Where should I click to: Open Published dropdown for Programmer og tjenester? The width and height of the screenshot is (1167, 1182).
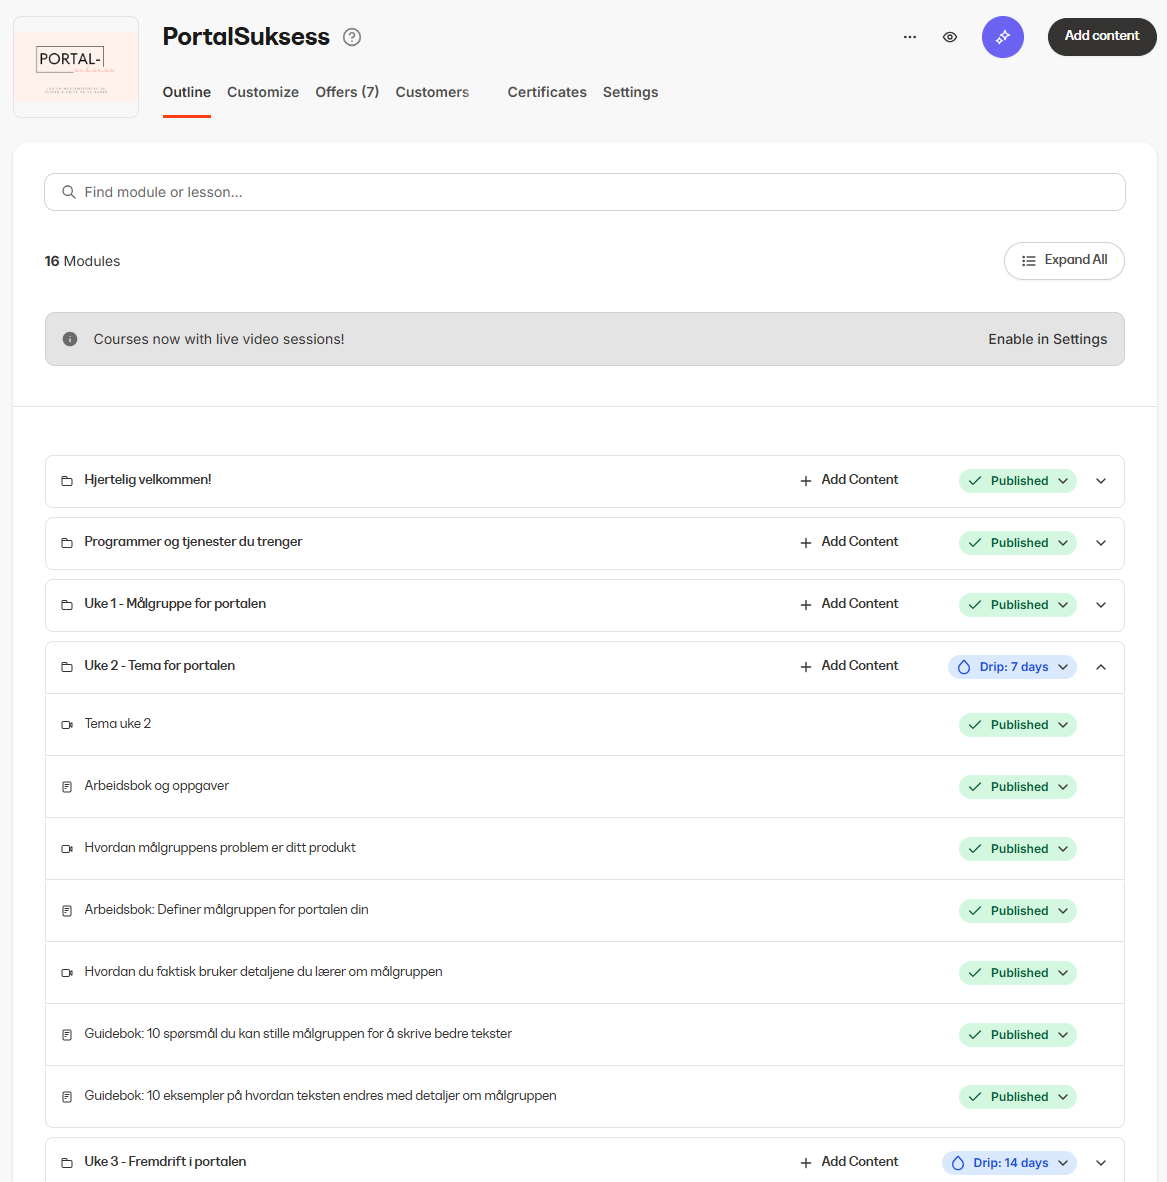(x=1018, y=543)
